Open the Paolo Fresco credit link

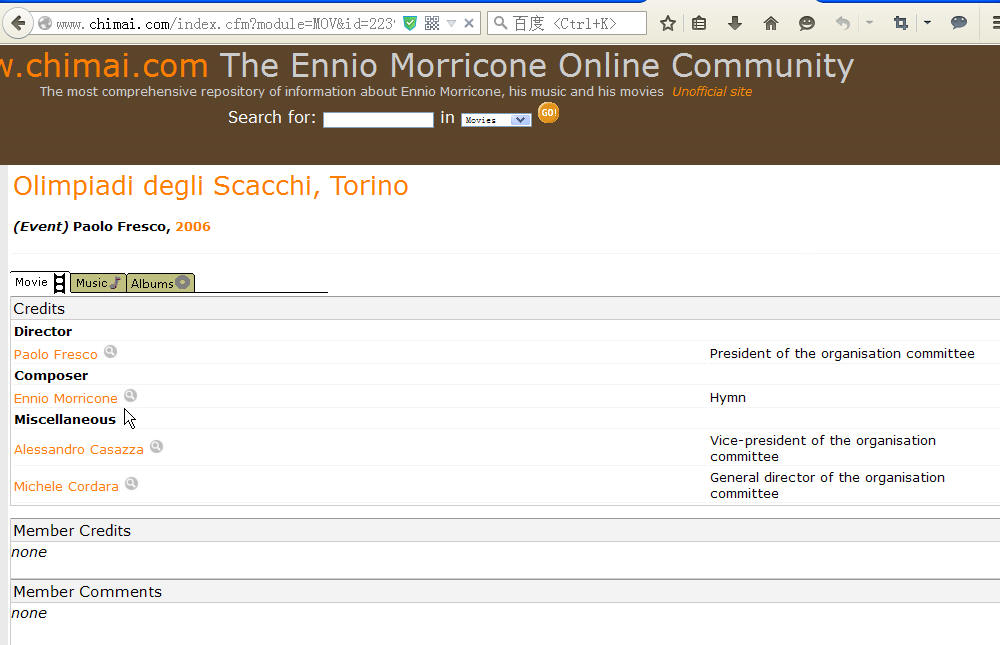[x=55, y=354]
